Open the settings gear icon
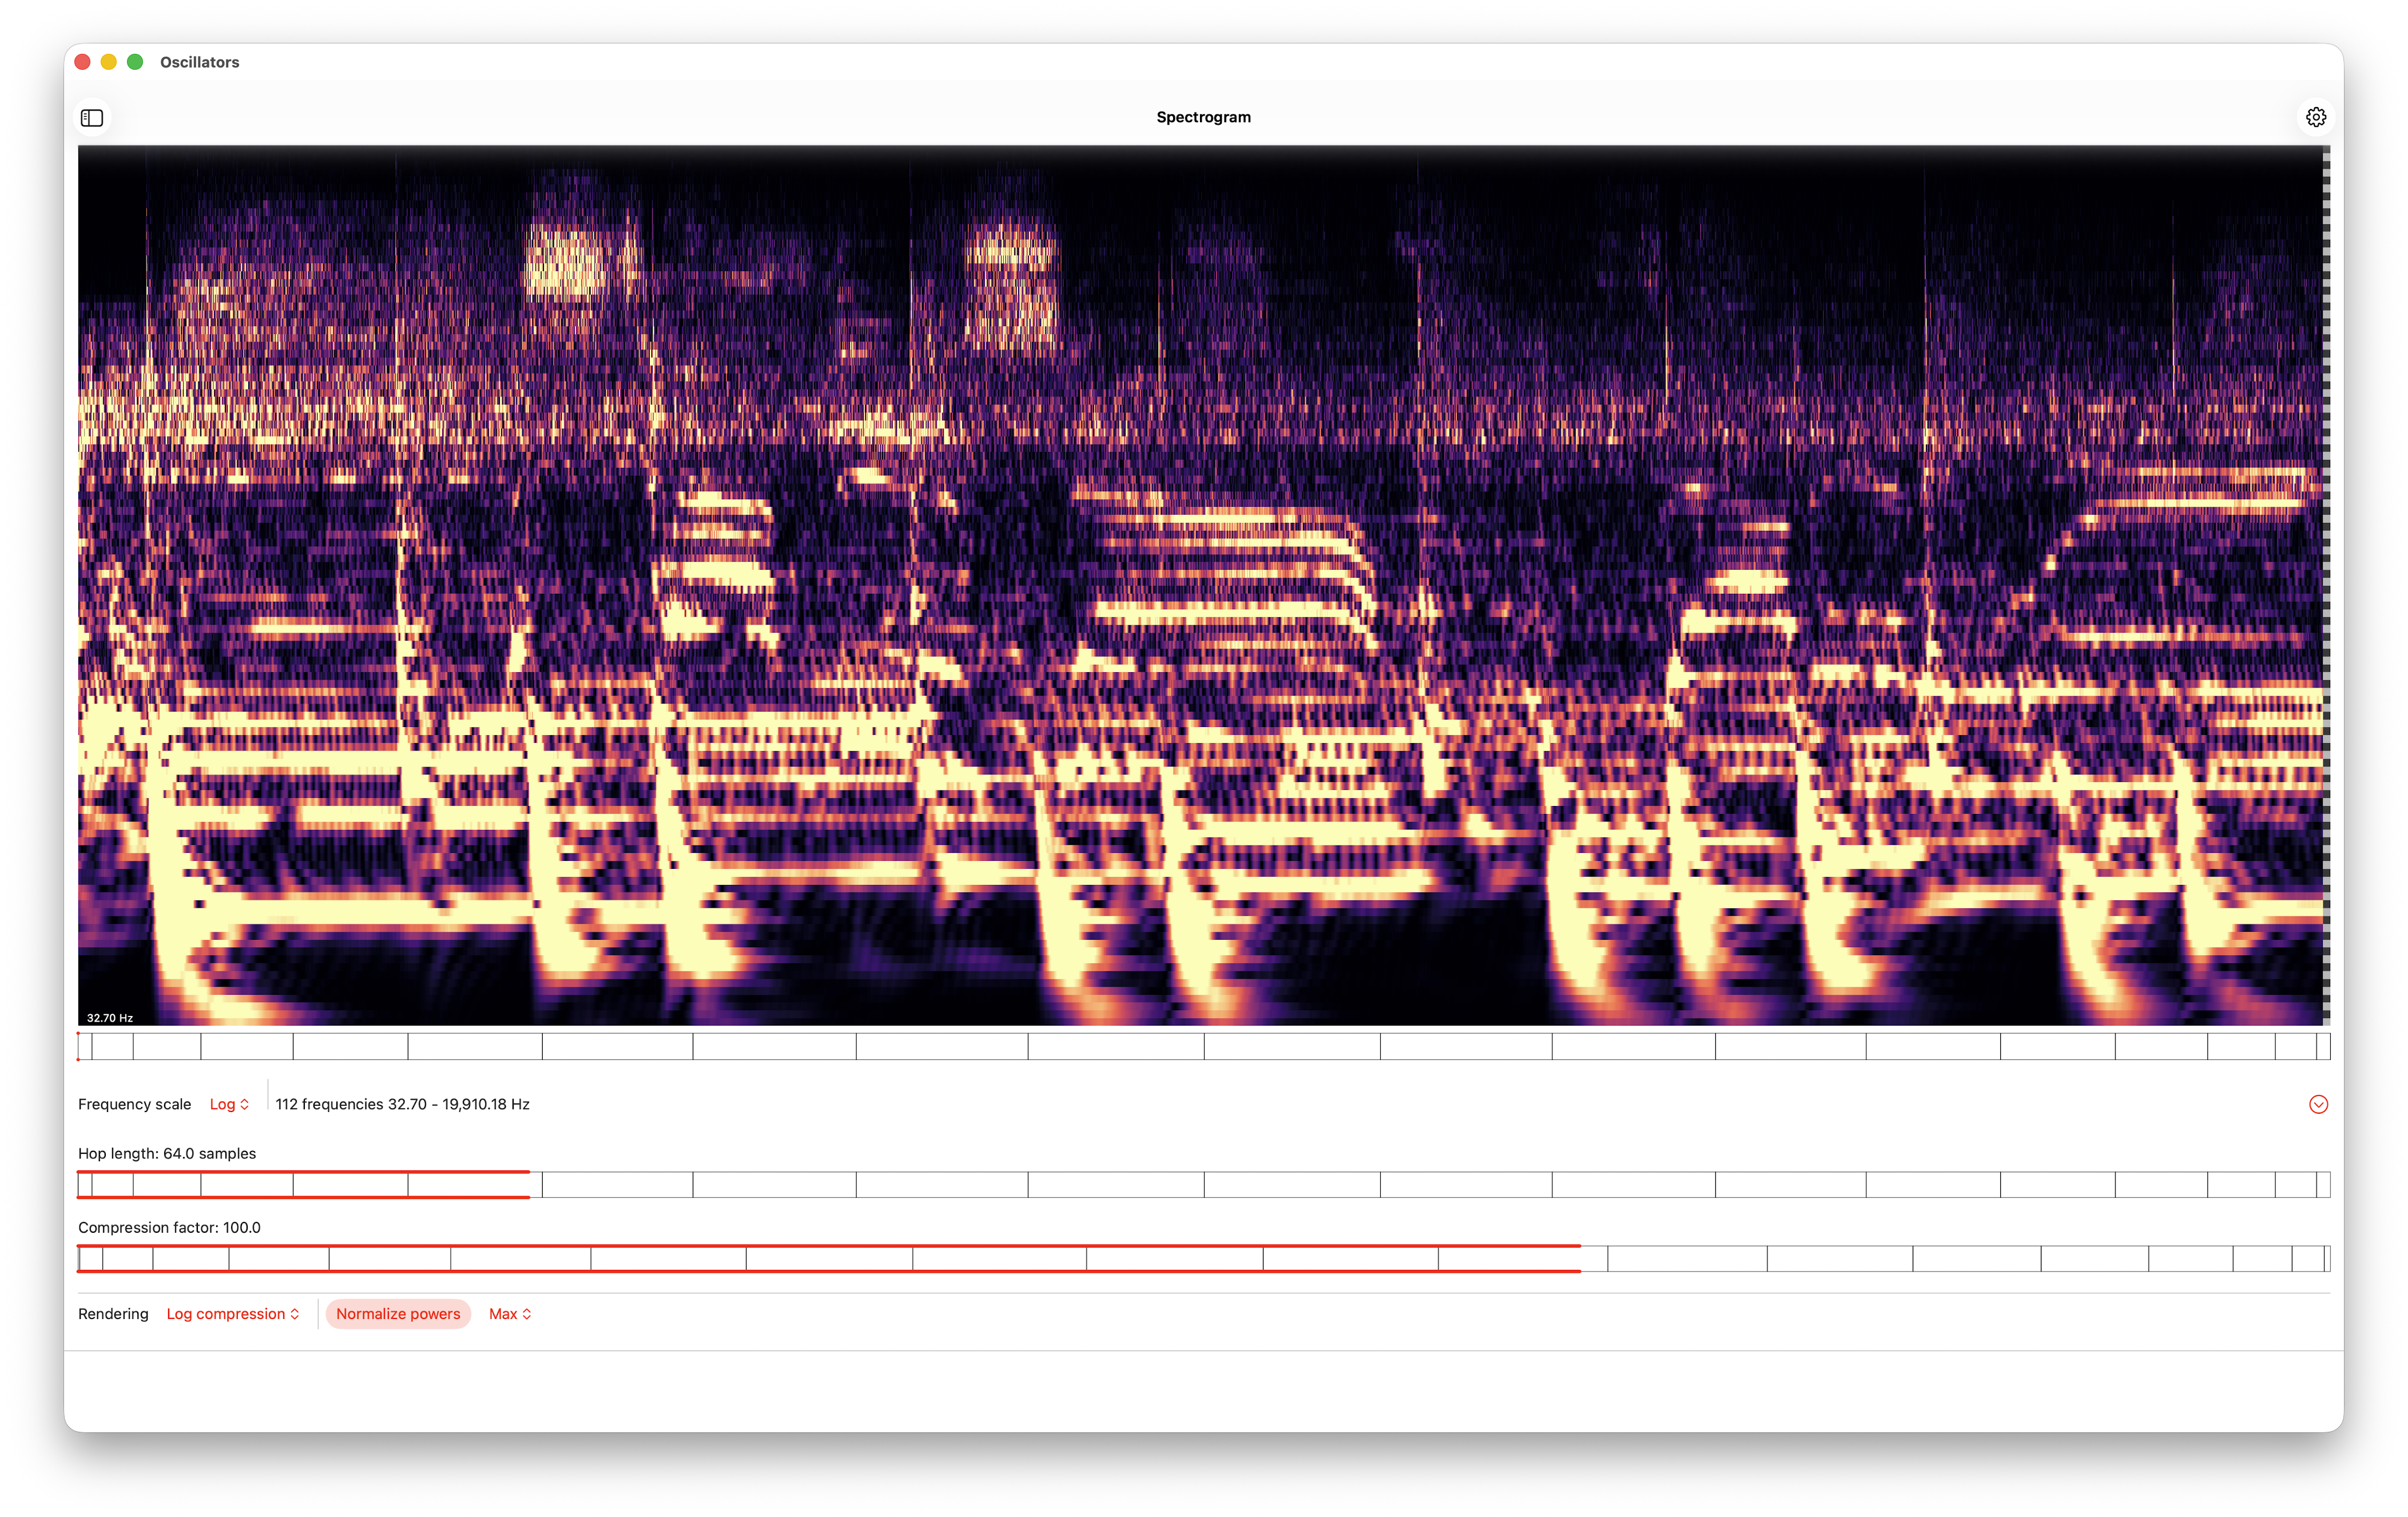Viewport: 2408px width, 1517px height. pyautogui.click(x=2315, y=118)
